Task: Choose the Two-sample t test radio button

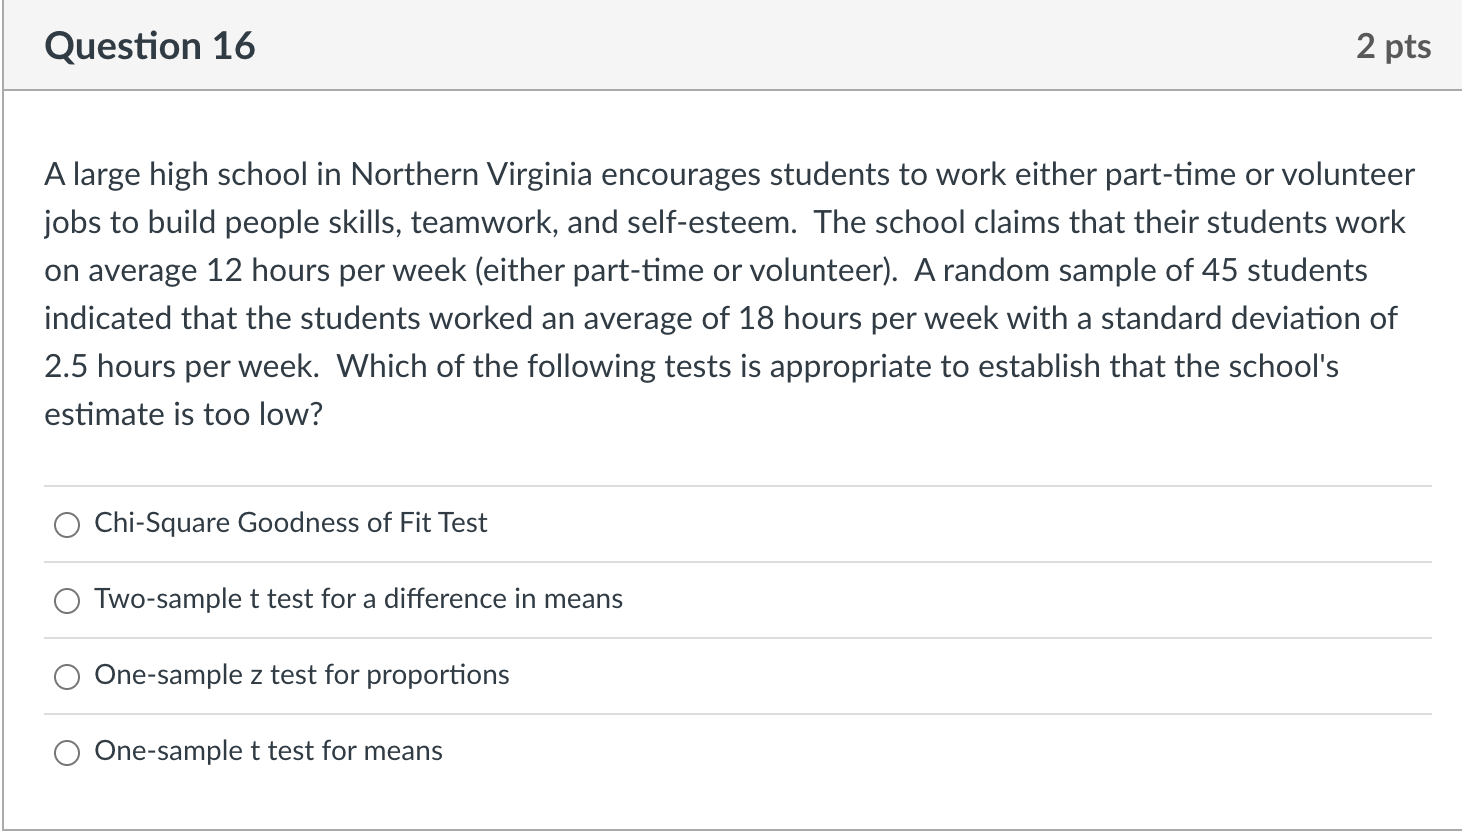Action: tap(67, 601)
